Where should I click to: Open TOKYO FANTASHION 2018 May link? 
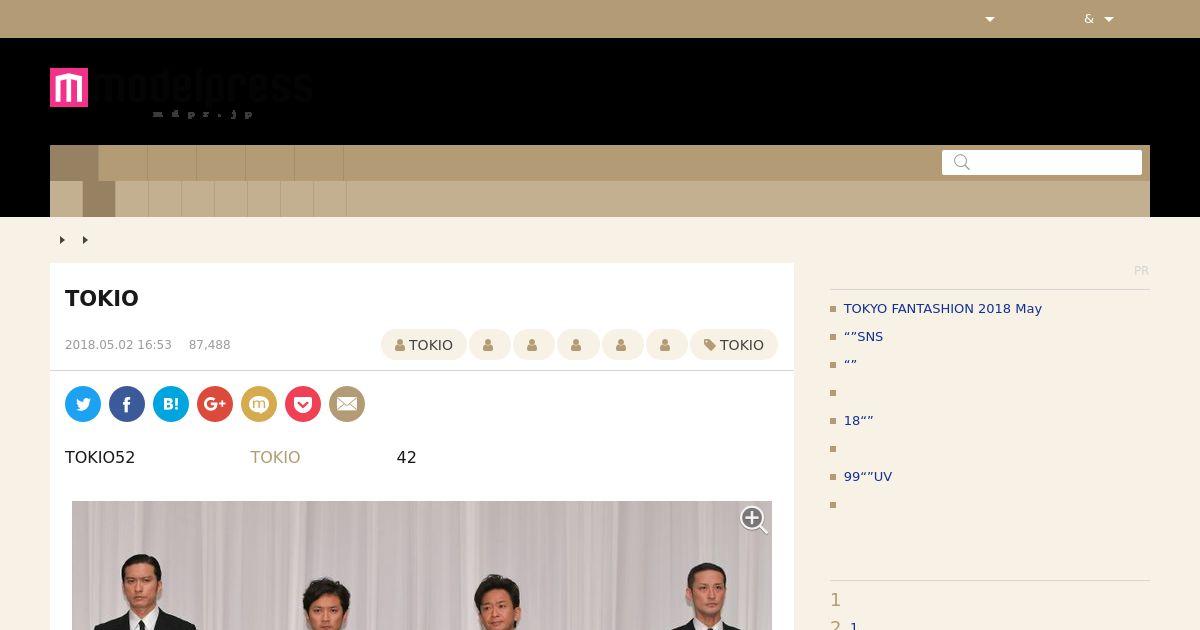(x=943, y=308)
